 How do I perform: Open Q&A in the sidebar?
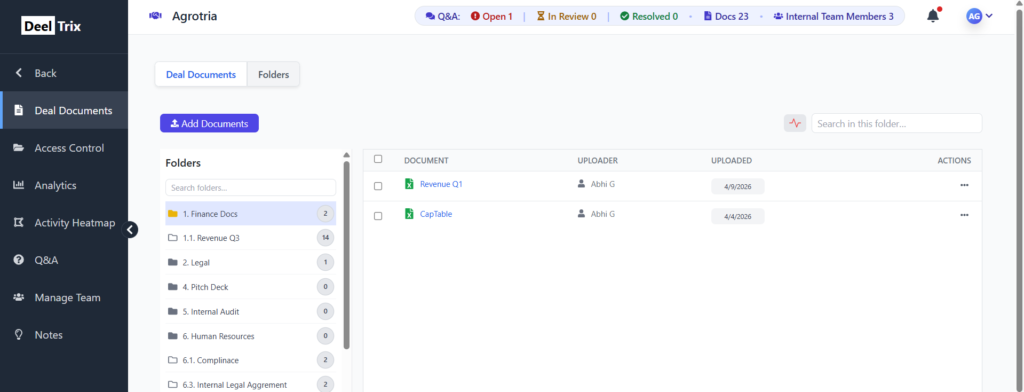[x=64, y=260]
